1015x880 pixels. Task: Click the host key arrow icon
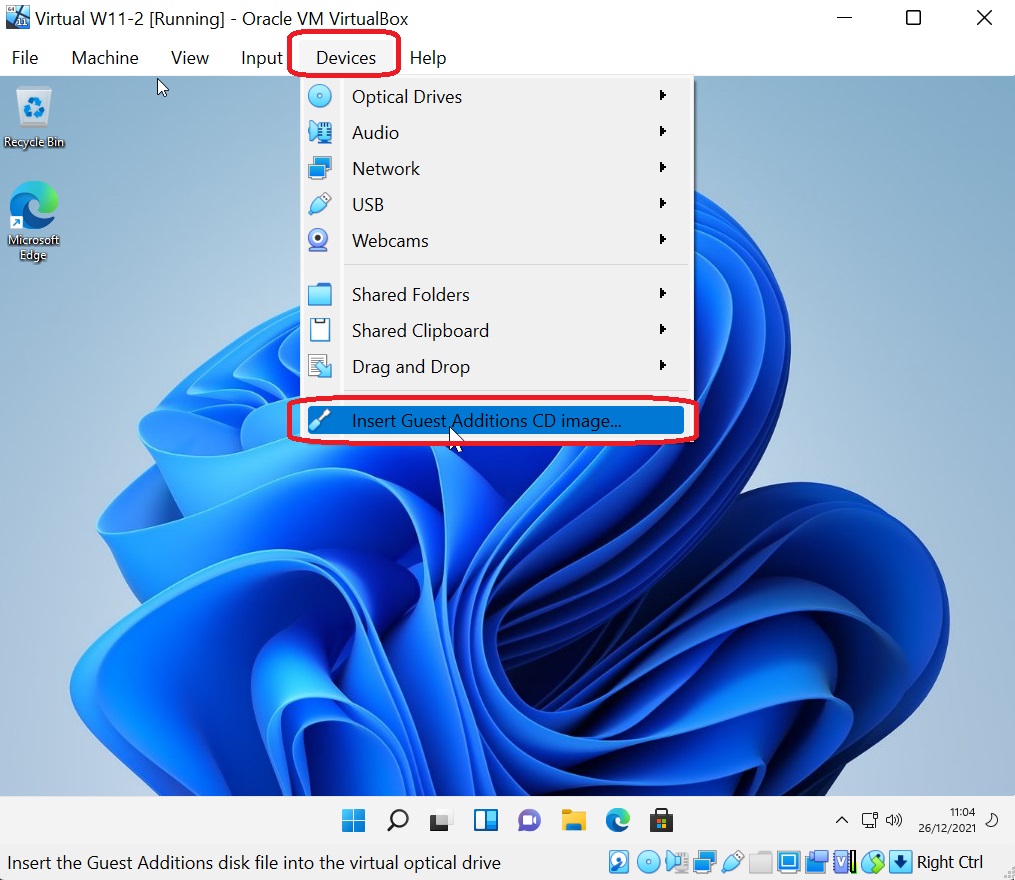point(900,862)
